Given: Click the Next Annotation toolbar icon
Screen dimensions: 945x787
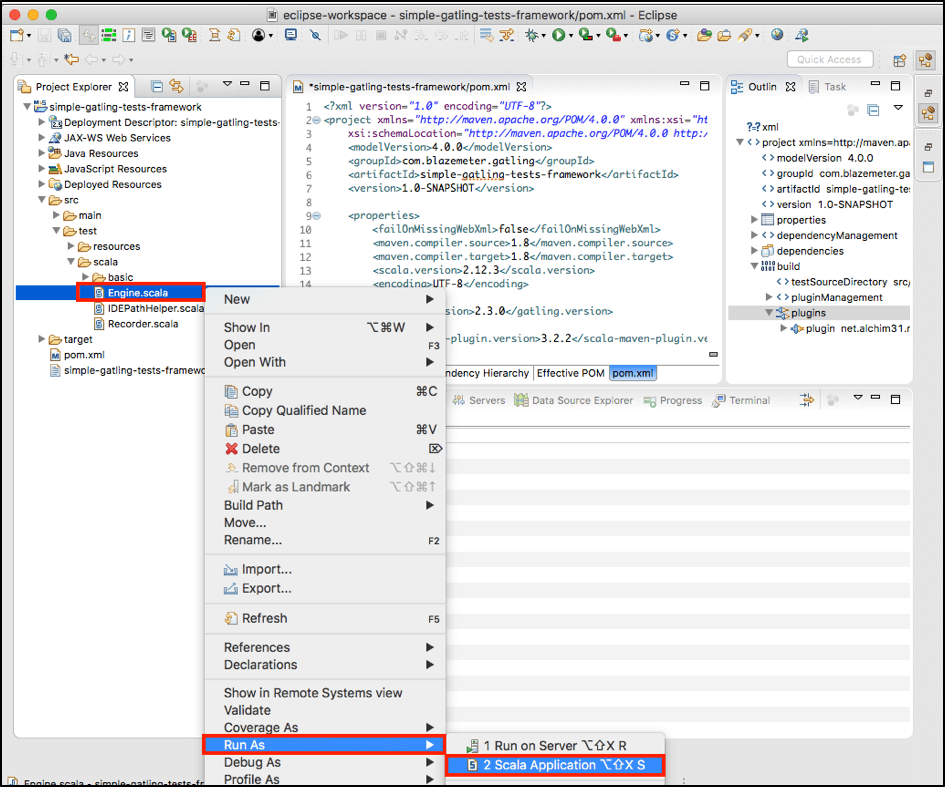Looking at the screenshot, I should coord(15,59).
